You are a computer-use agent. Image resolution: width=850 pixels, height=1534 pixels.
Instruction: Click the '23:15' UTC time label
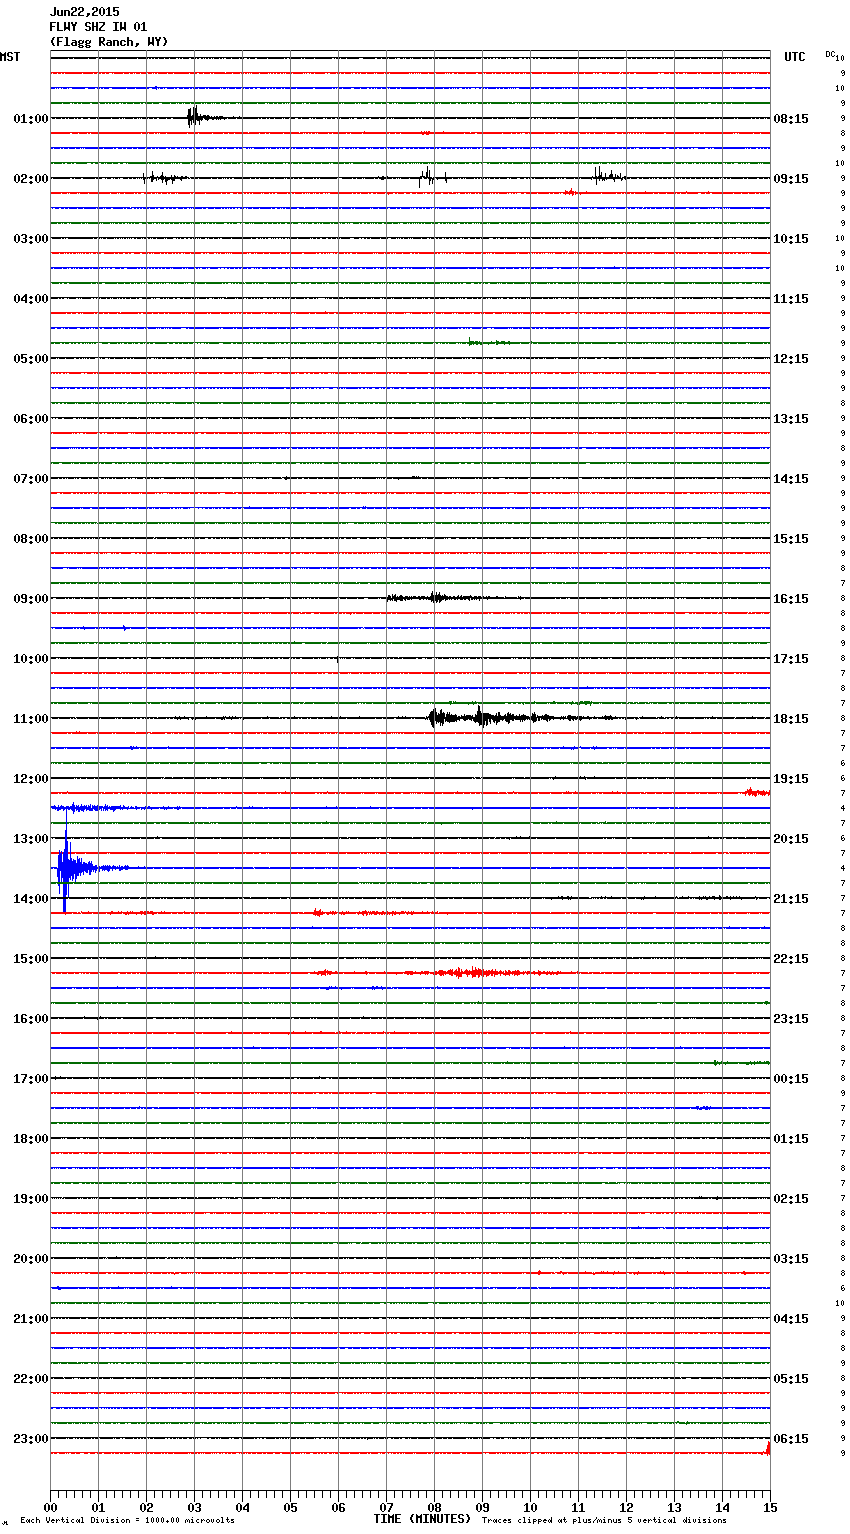pyautogui.click(x=791, y=1019)
